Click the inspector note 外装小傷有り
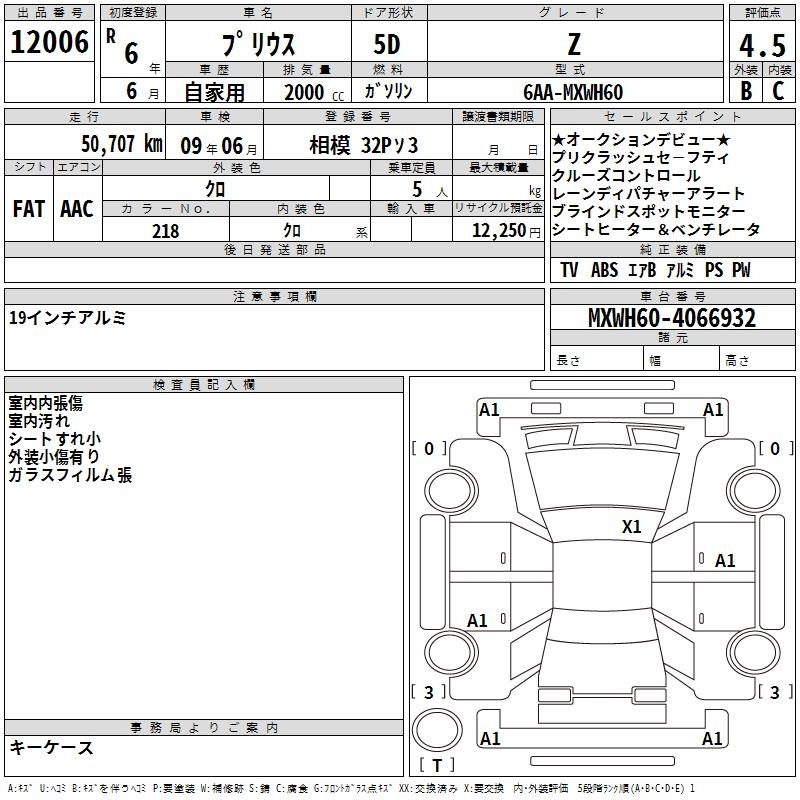800x800 pixels. coord(54,457)
